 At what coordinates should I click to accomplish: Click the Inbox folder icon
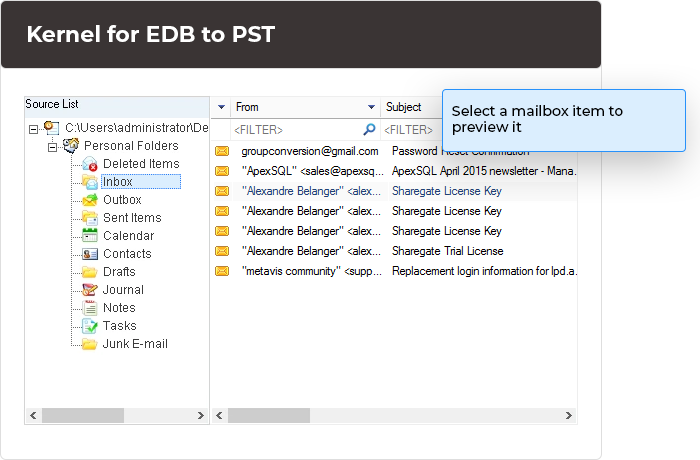coord(90,182)
